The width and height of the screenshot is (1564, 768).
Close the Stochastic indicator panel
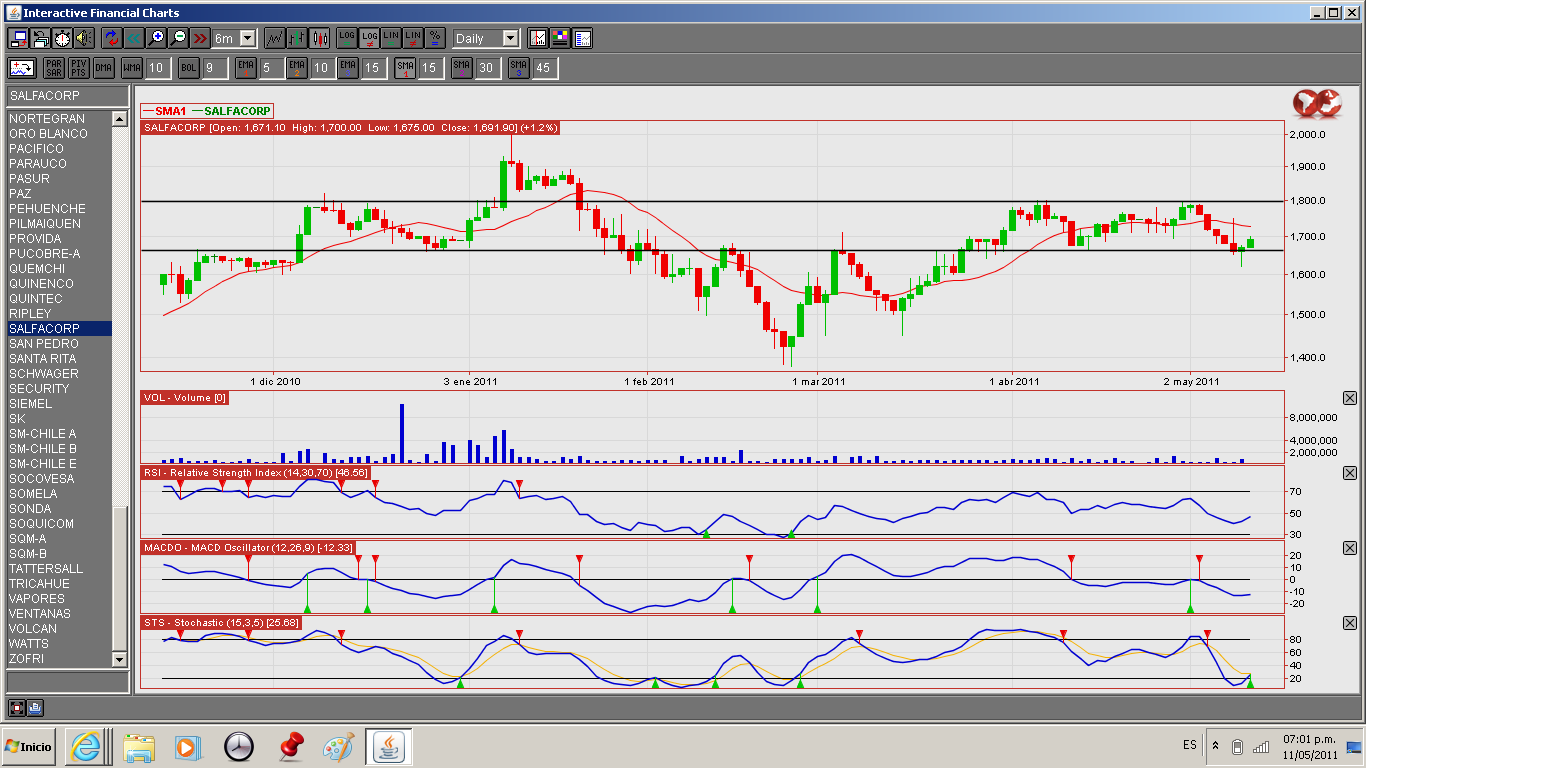tap(1349, 623)
